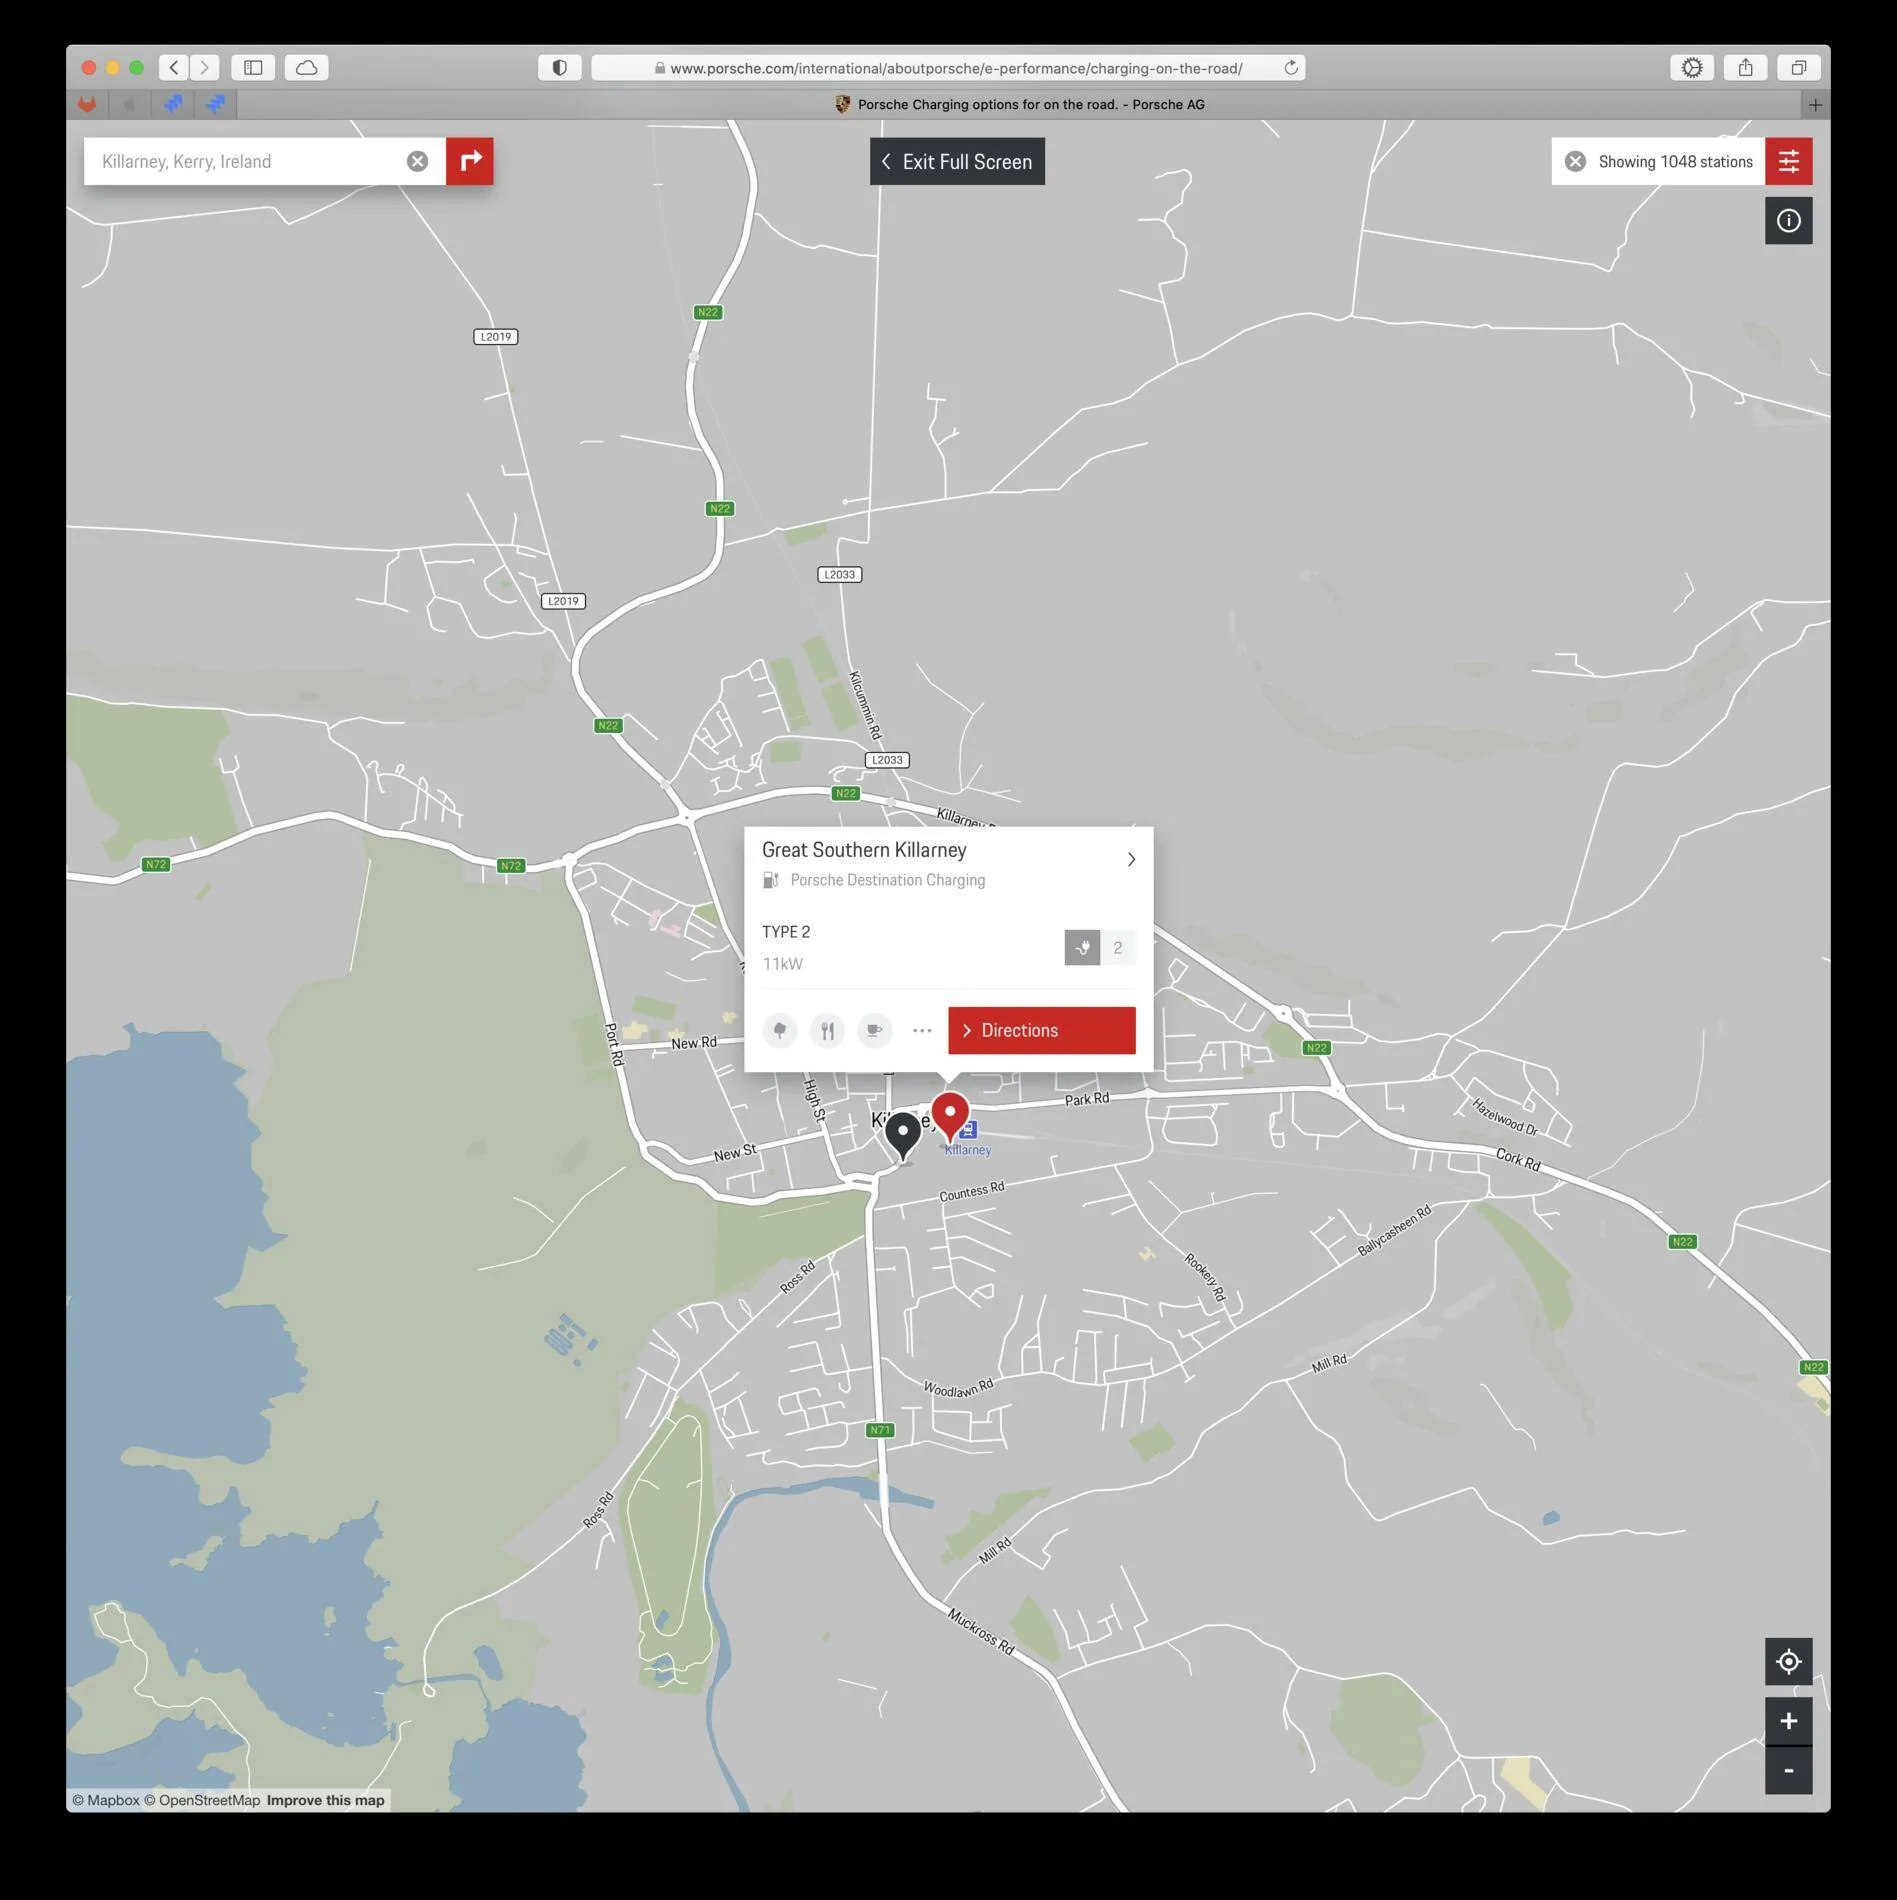Select the black location pin
Viewport: 1897px width, 1900px height.
(903, 1136)
